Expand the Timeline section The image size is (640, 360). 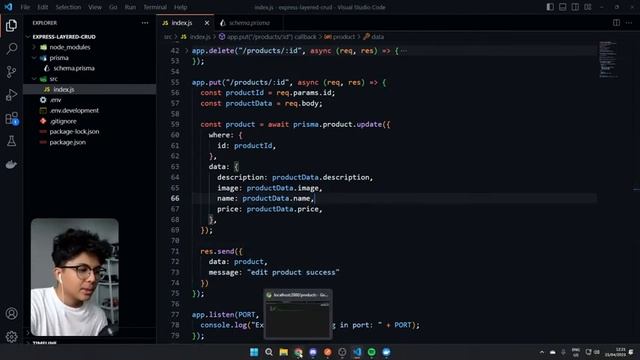(x=44, y=343)
